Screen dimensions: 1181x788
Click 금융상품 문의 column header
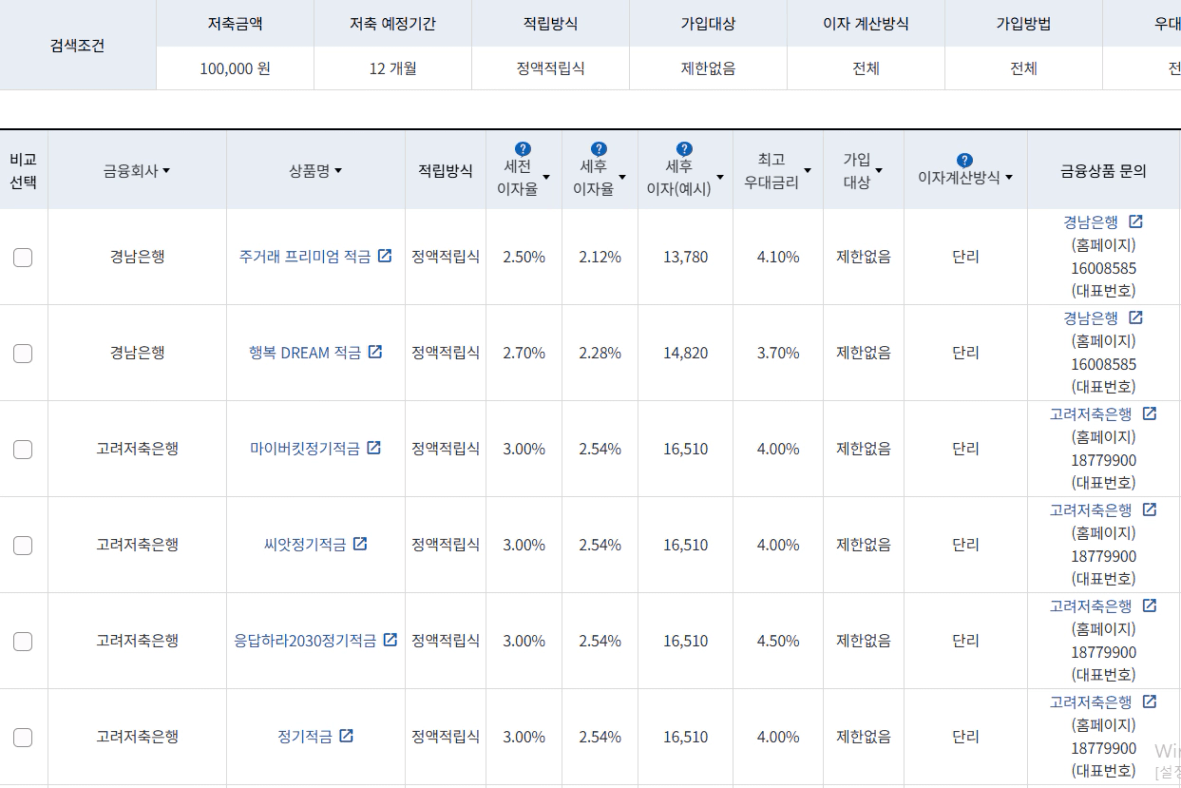coord(1103,171)
